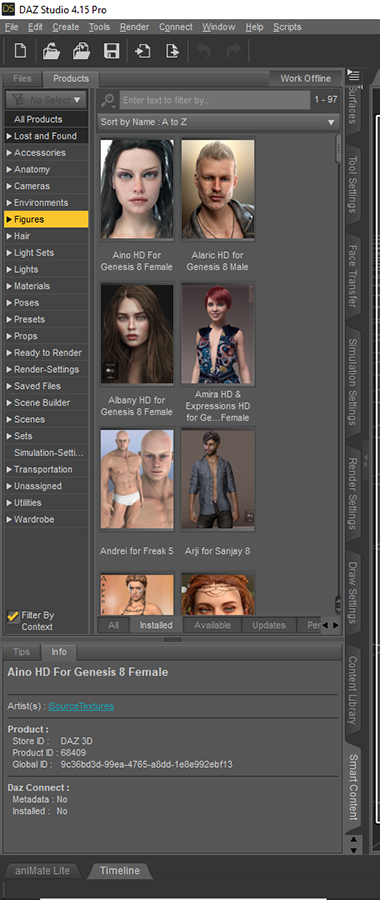This screenshot has height=900, width=380.
Task: Click the Import arrow-into-page icon
Action: 142,51
